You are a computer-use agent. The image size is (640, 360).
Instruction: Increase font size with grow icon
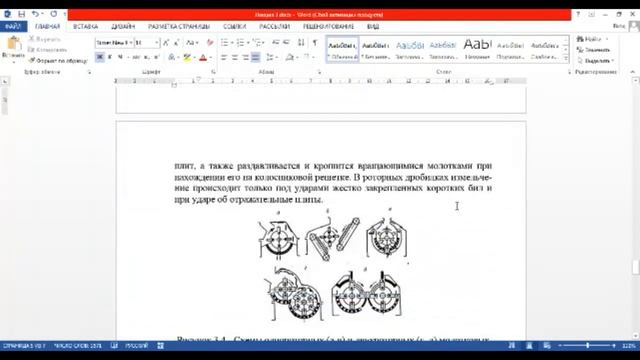click(166, 42)
